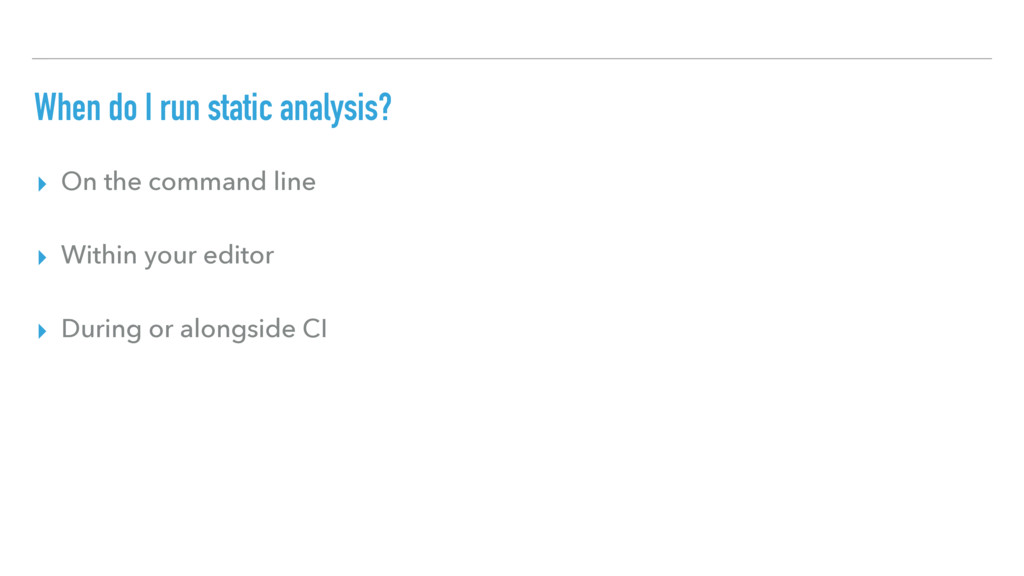Click the word 'line' in the first bullet

[295, 182]
